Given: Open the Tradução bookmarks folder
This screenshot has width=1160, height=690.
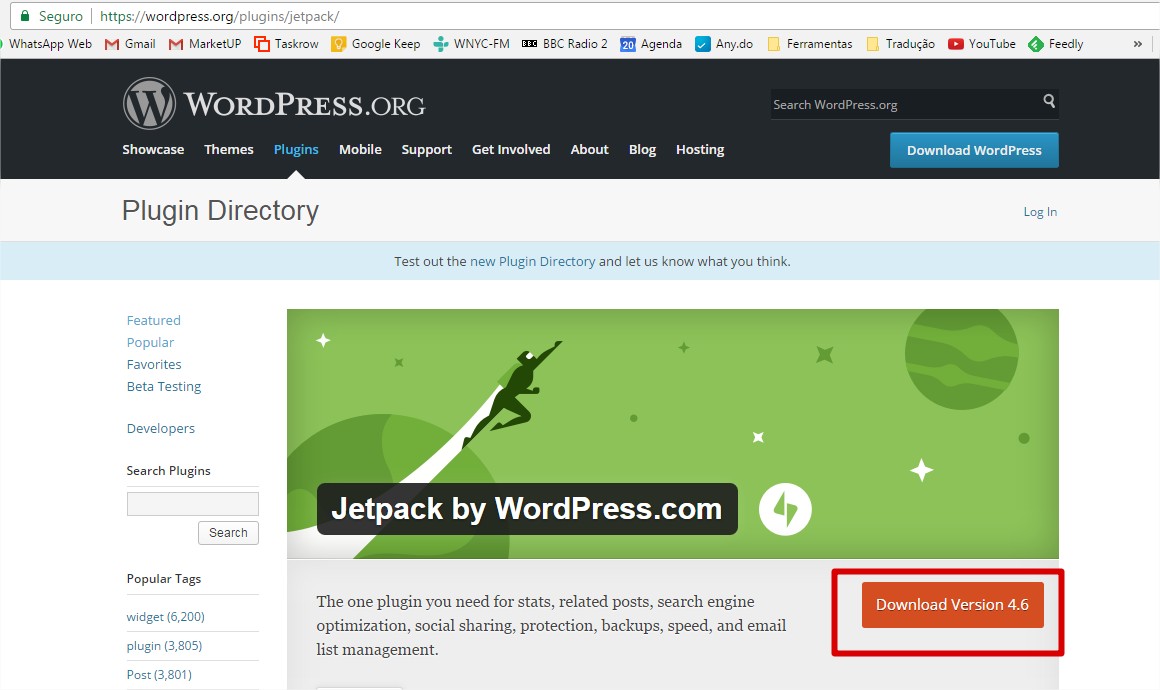Looking at the screenshot, I should coord(901,44).
